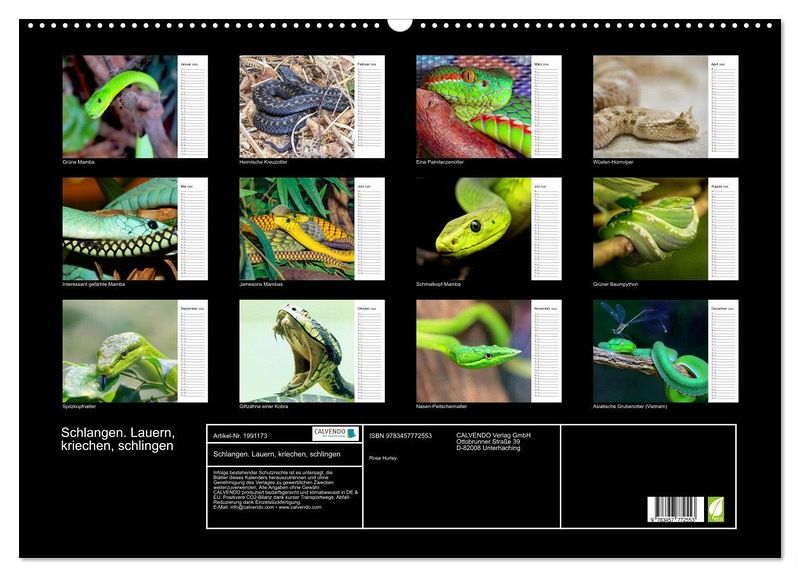The image size is (800, 577).
Task: Open the Grüner Baumpython photo
Action: [x=650, y=228]
